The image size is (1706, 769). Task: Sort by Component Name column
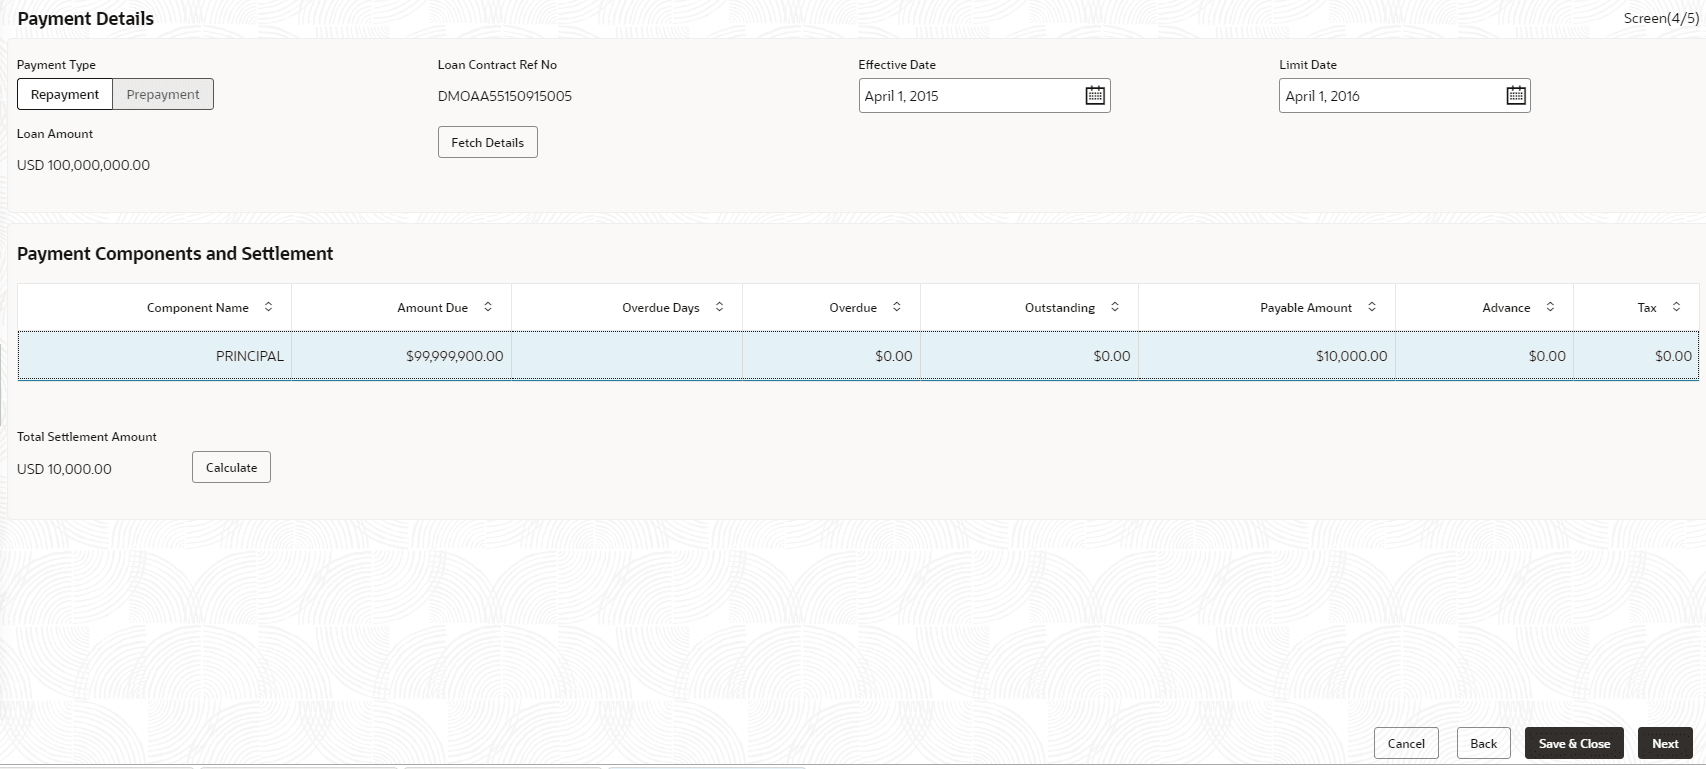click(x=268, y=307)
